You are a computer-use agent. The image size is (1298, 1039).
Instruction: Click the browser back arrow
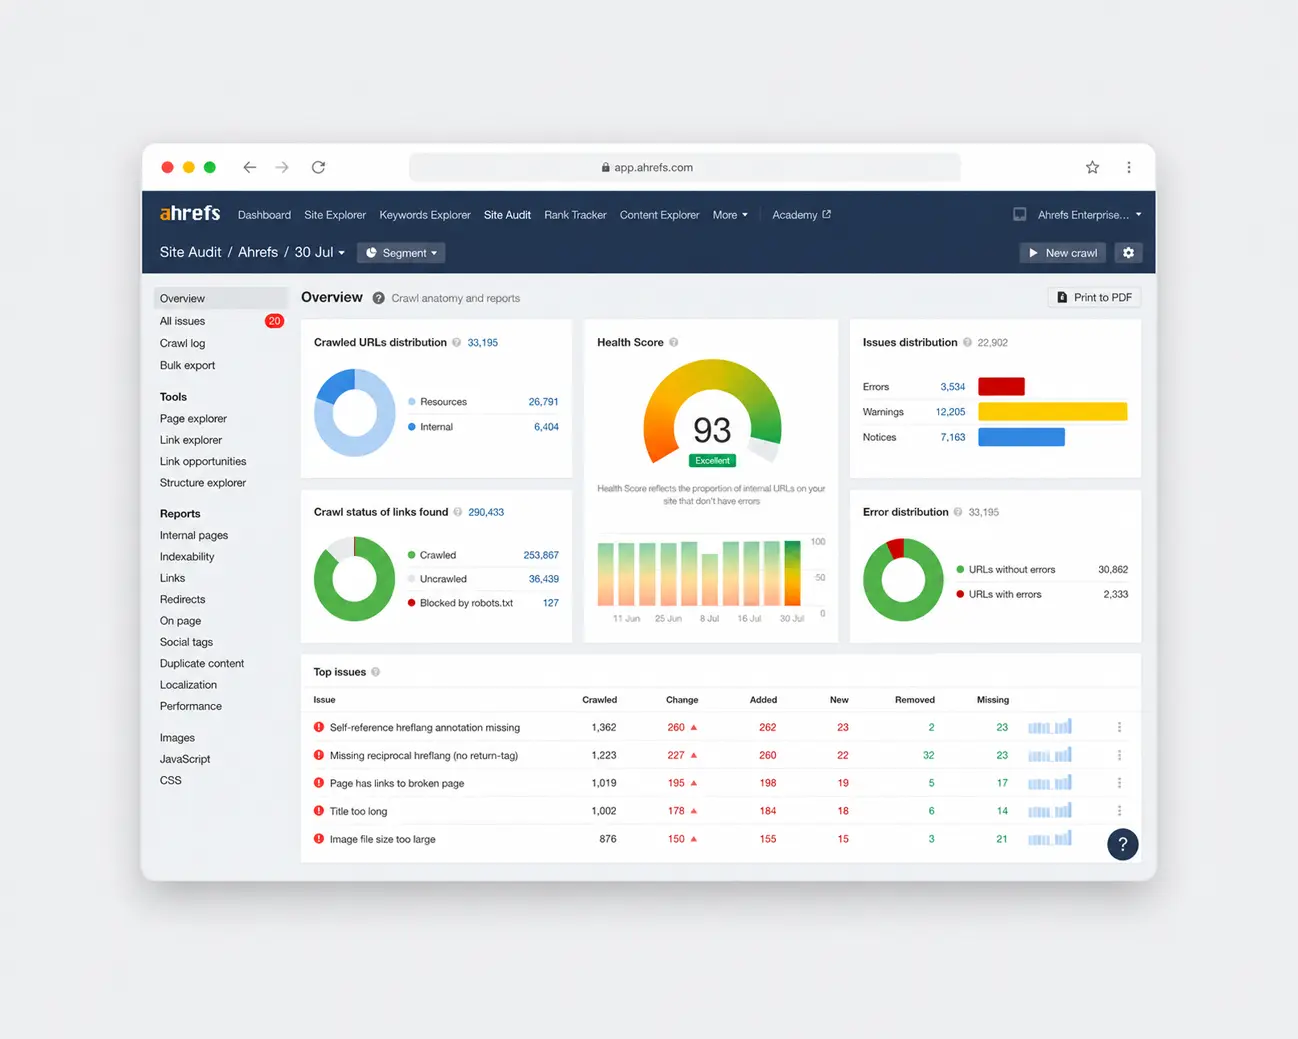click(x=250, y=167)
